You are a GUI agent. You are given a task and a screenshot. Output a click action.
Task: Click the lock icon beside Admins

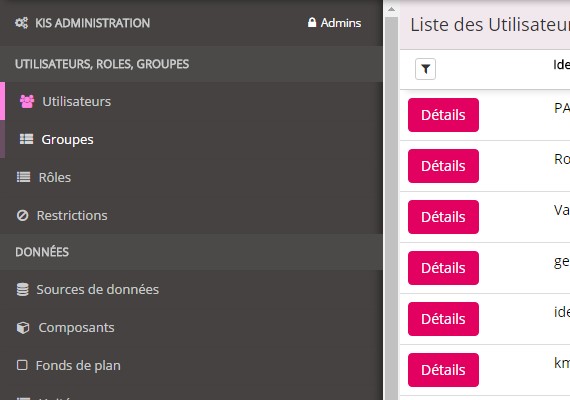coord(312,23)
